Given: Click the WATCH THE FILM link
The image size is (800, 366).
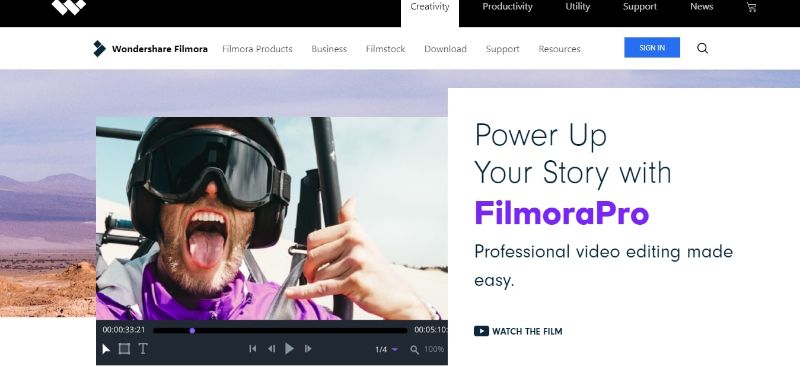Looking at the screenshot, I should [518, 331].
